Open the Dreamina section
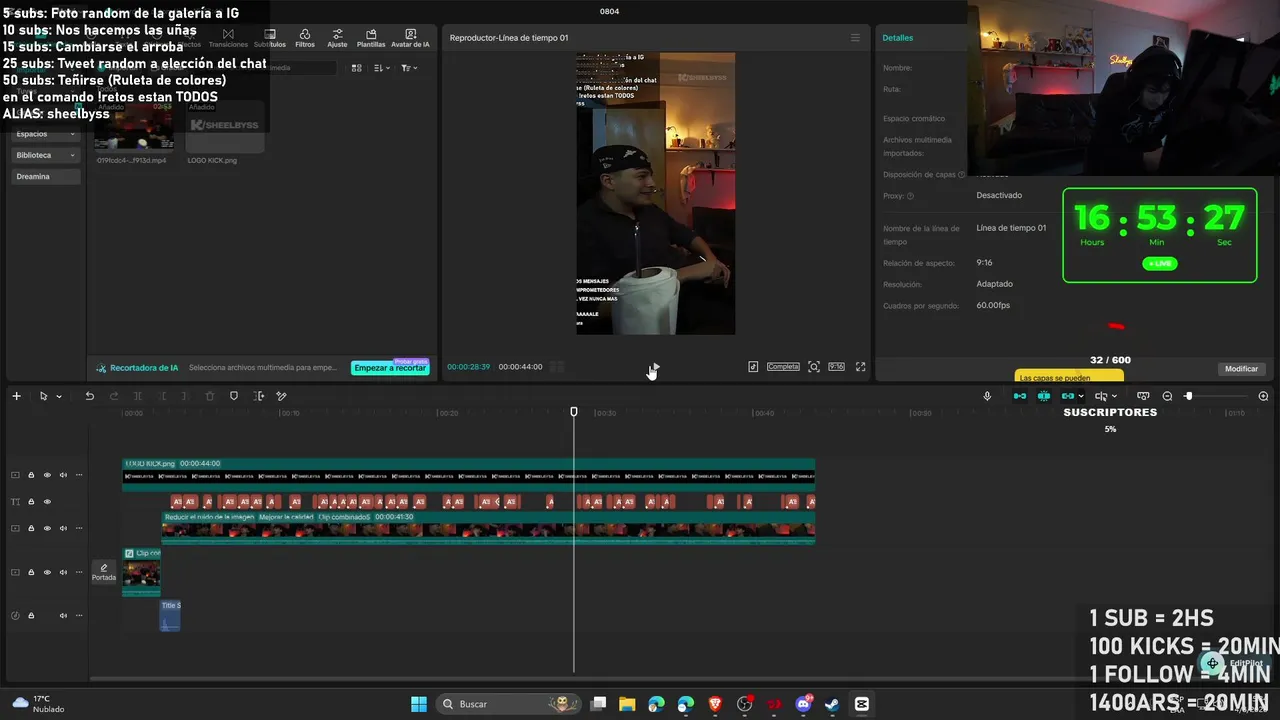Viewport: 1280px width, 720px height. 46,176
